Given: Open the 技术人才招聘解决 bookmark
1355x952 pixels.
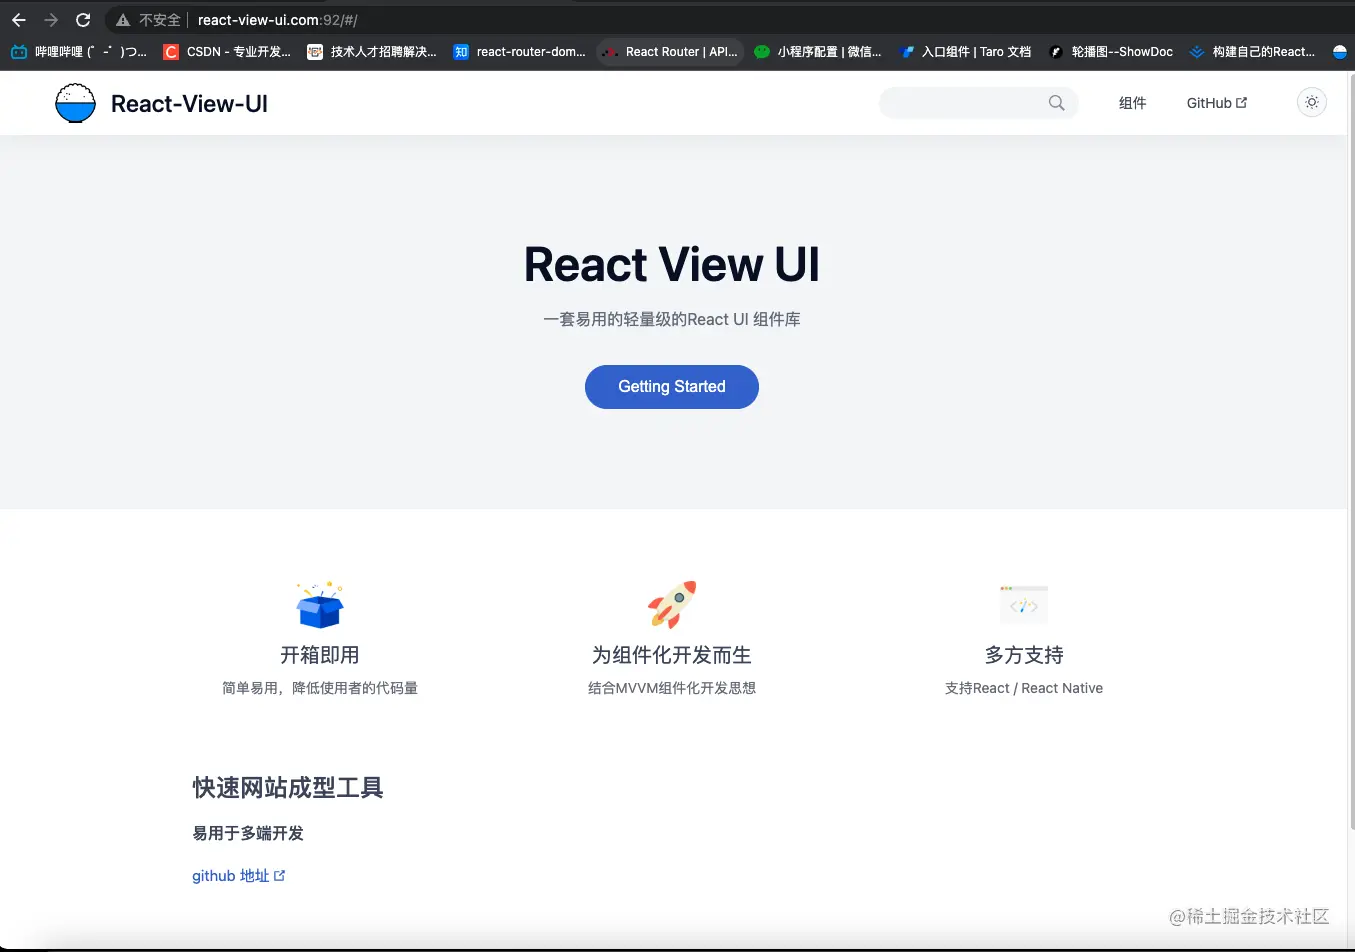Looking at the screenshot, I should 372,52.
